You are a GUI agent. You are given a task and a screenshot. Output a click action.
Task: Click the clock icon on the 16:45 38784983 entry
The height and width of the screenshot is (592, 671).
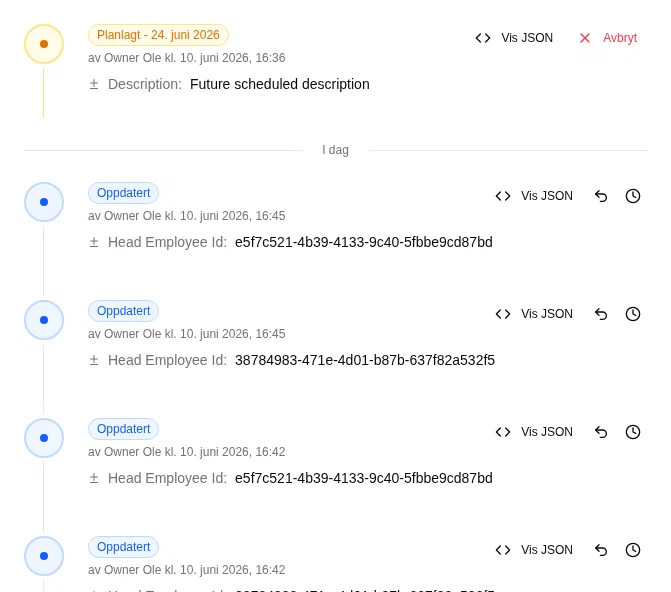click(632, 314)
